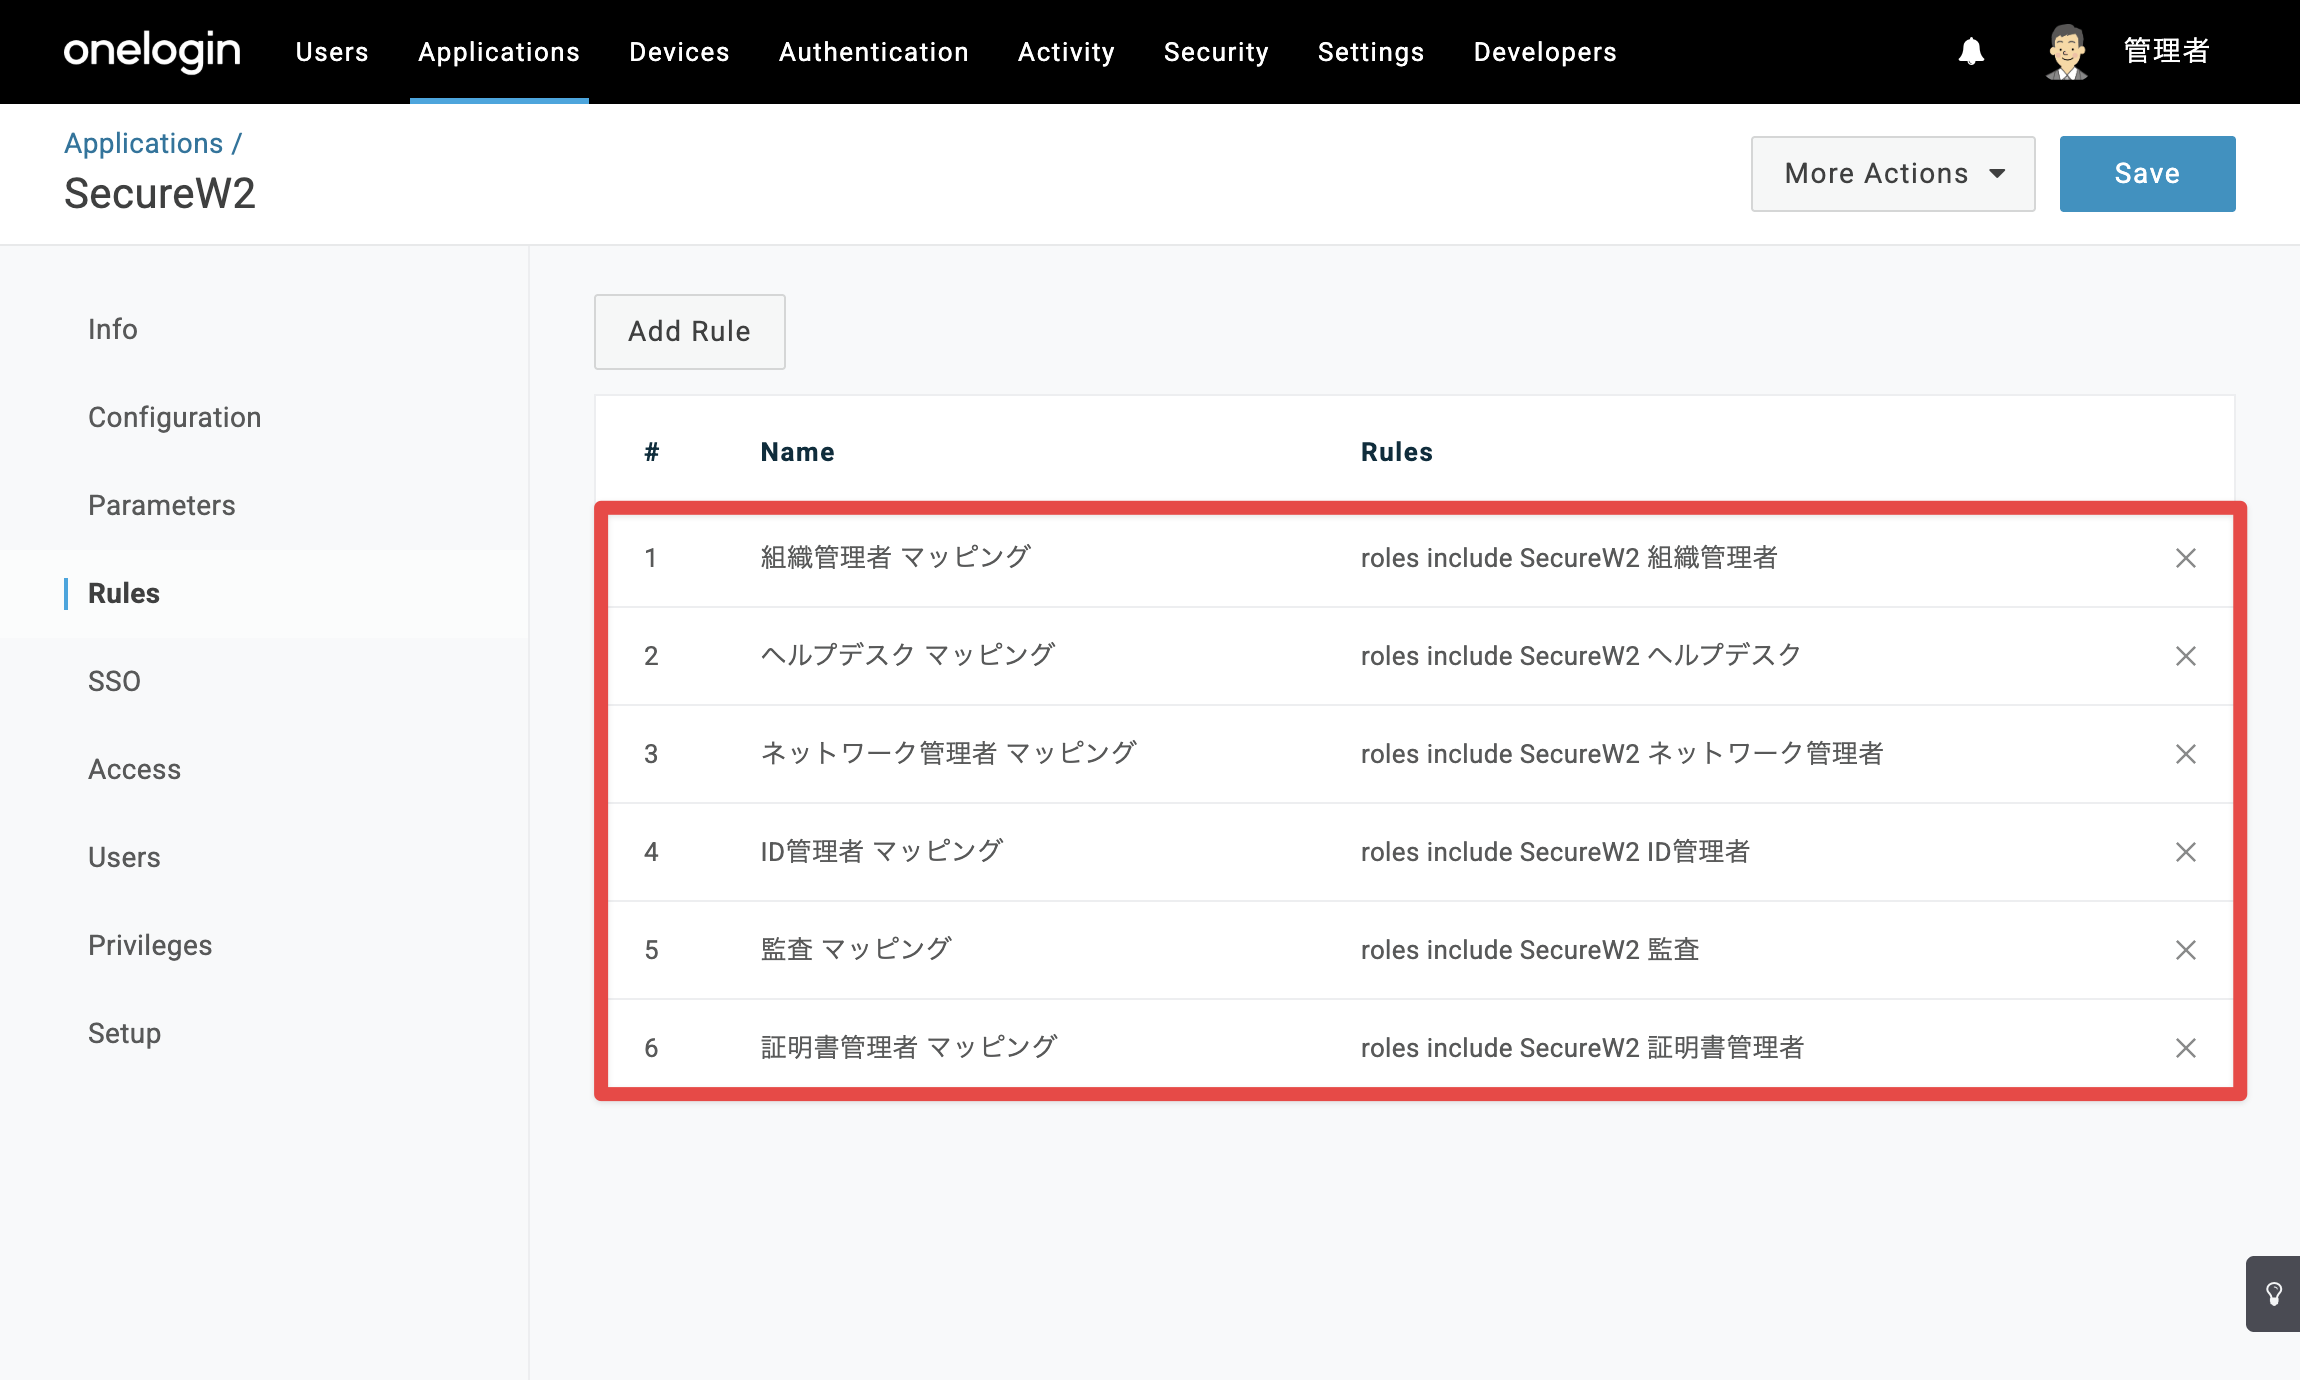The width and height of the screenshot is (2300, 1380).
Task: Remove the ID管理者 マッピング rule
Action: pyautogui.click(x=2186, y=852)
